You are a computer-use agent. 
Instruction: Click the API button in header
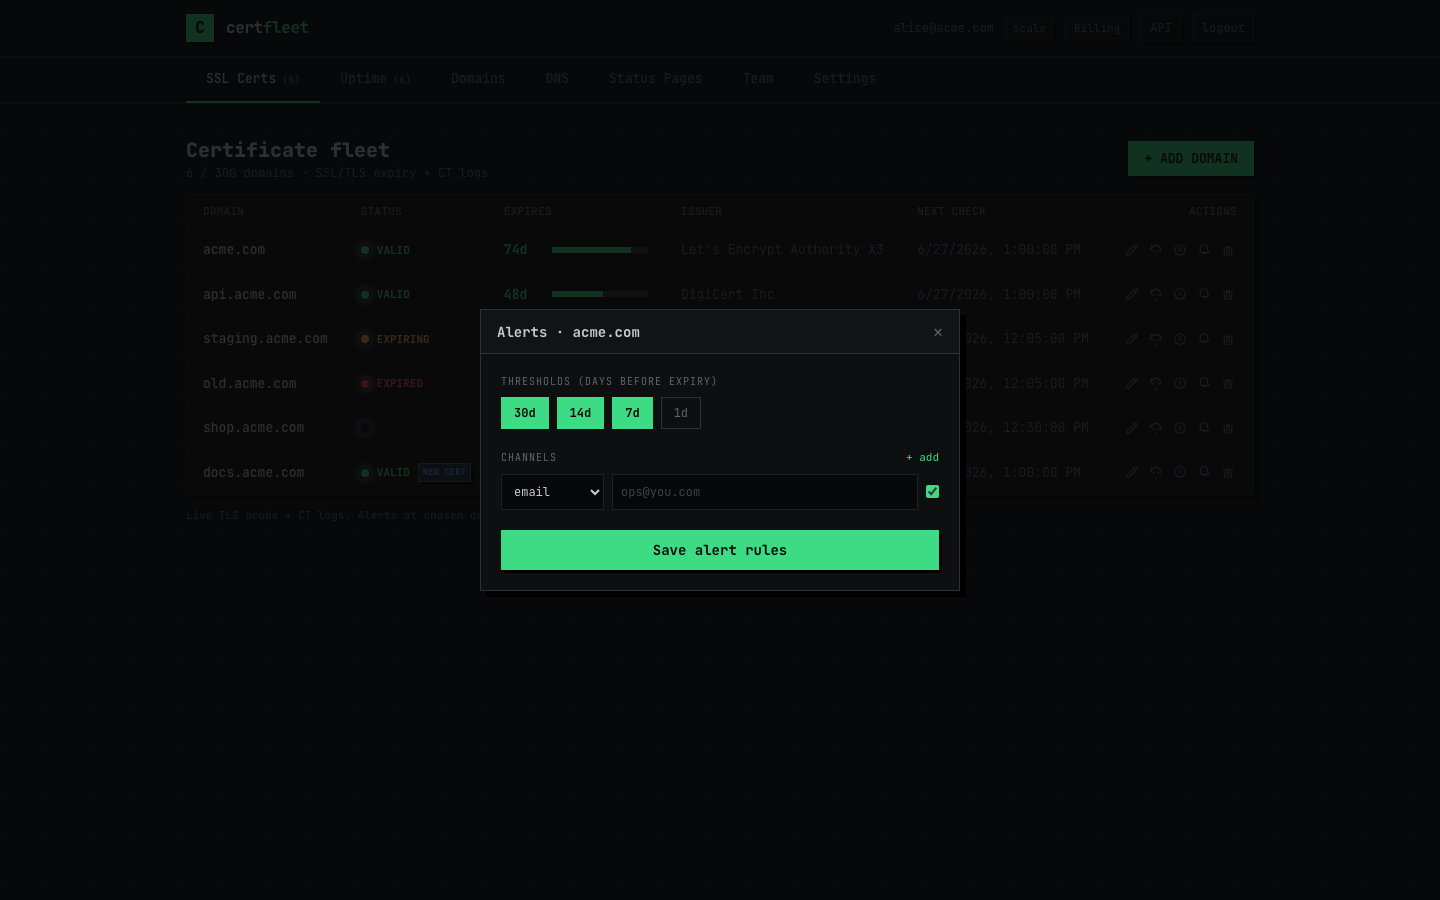1161,28
